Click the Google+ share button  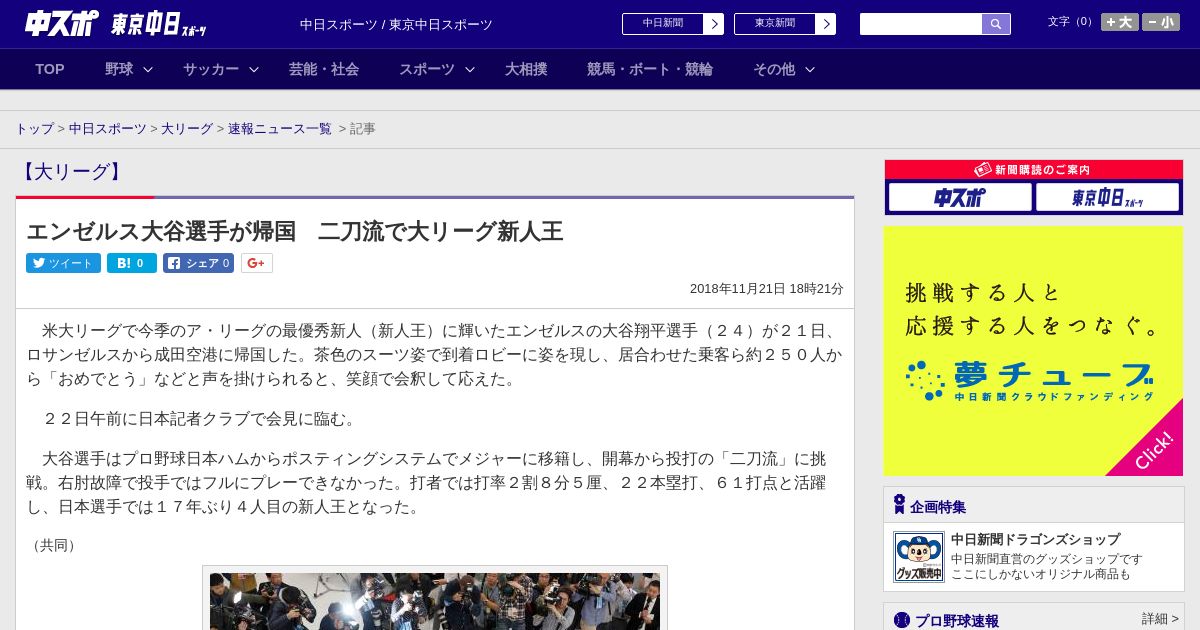point(257,263)
